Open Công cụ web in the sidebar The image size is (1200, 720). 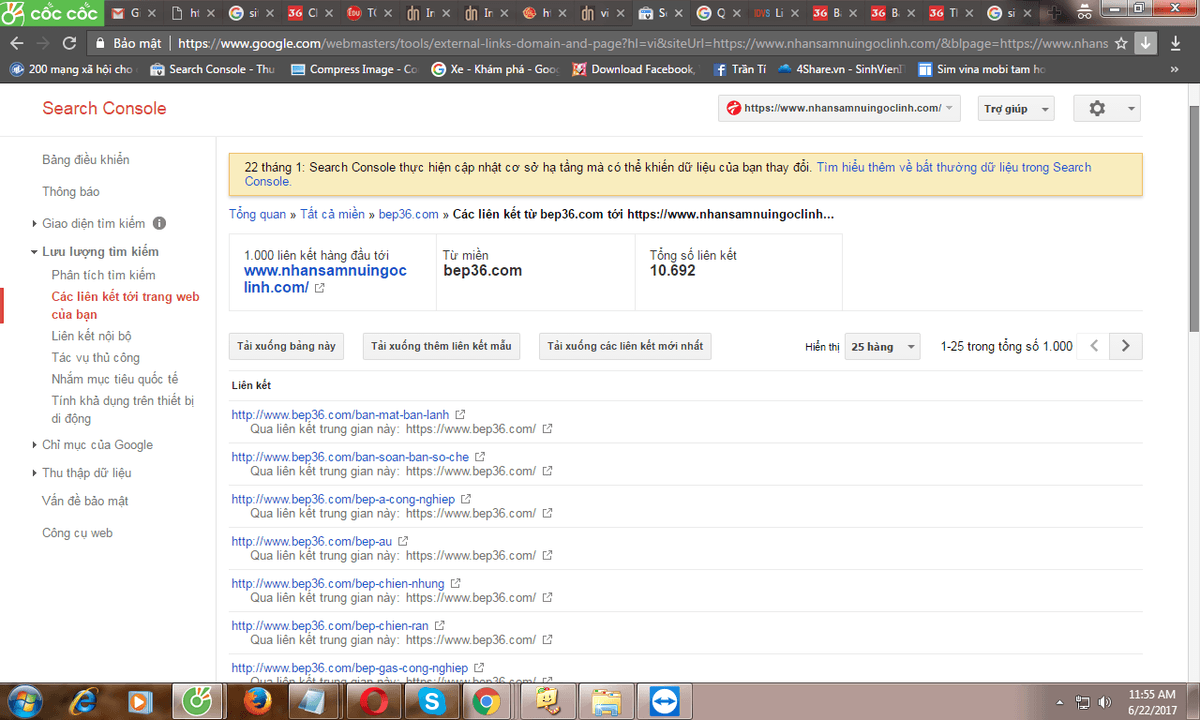pos(77,533)
